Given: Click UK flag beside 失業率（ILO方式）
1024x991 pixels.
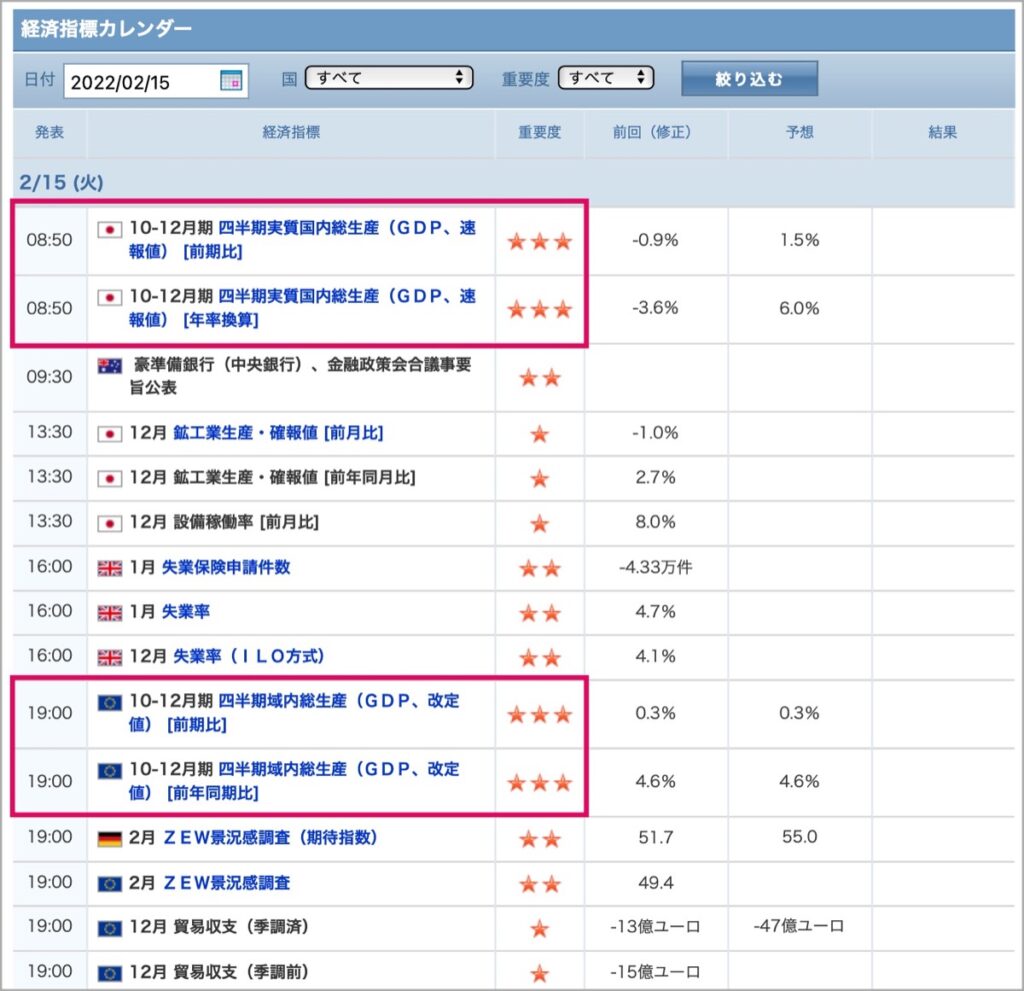Looking at the screenshot, I should click(x=110, y=657).
